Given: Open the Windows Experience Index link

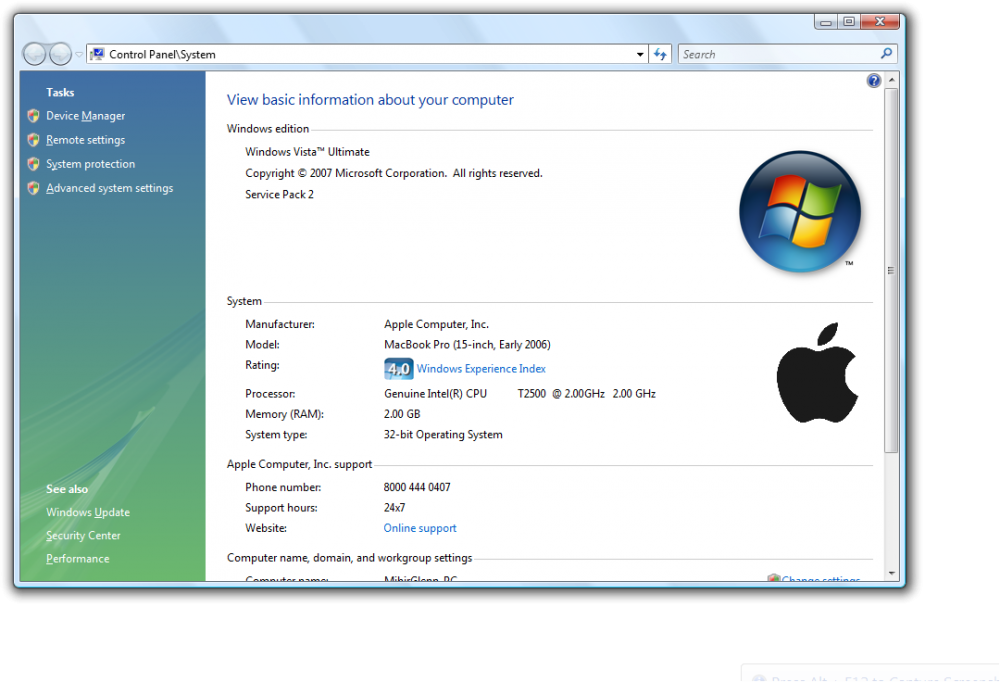Looking at the screenshot, I should click(x=481, y=369).
